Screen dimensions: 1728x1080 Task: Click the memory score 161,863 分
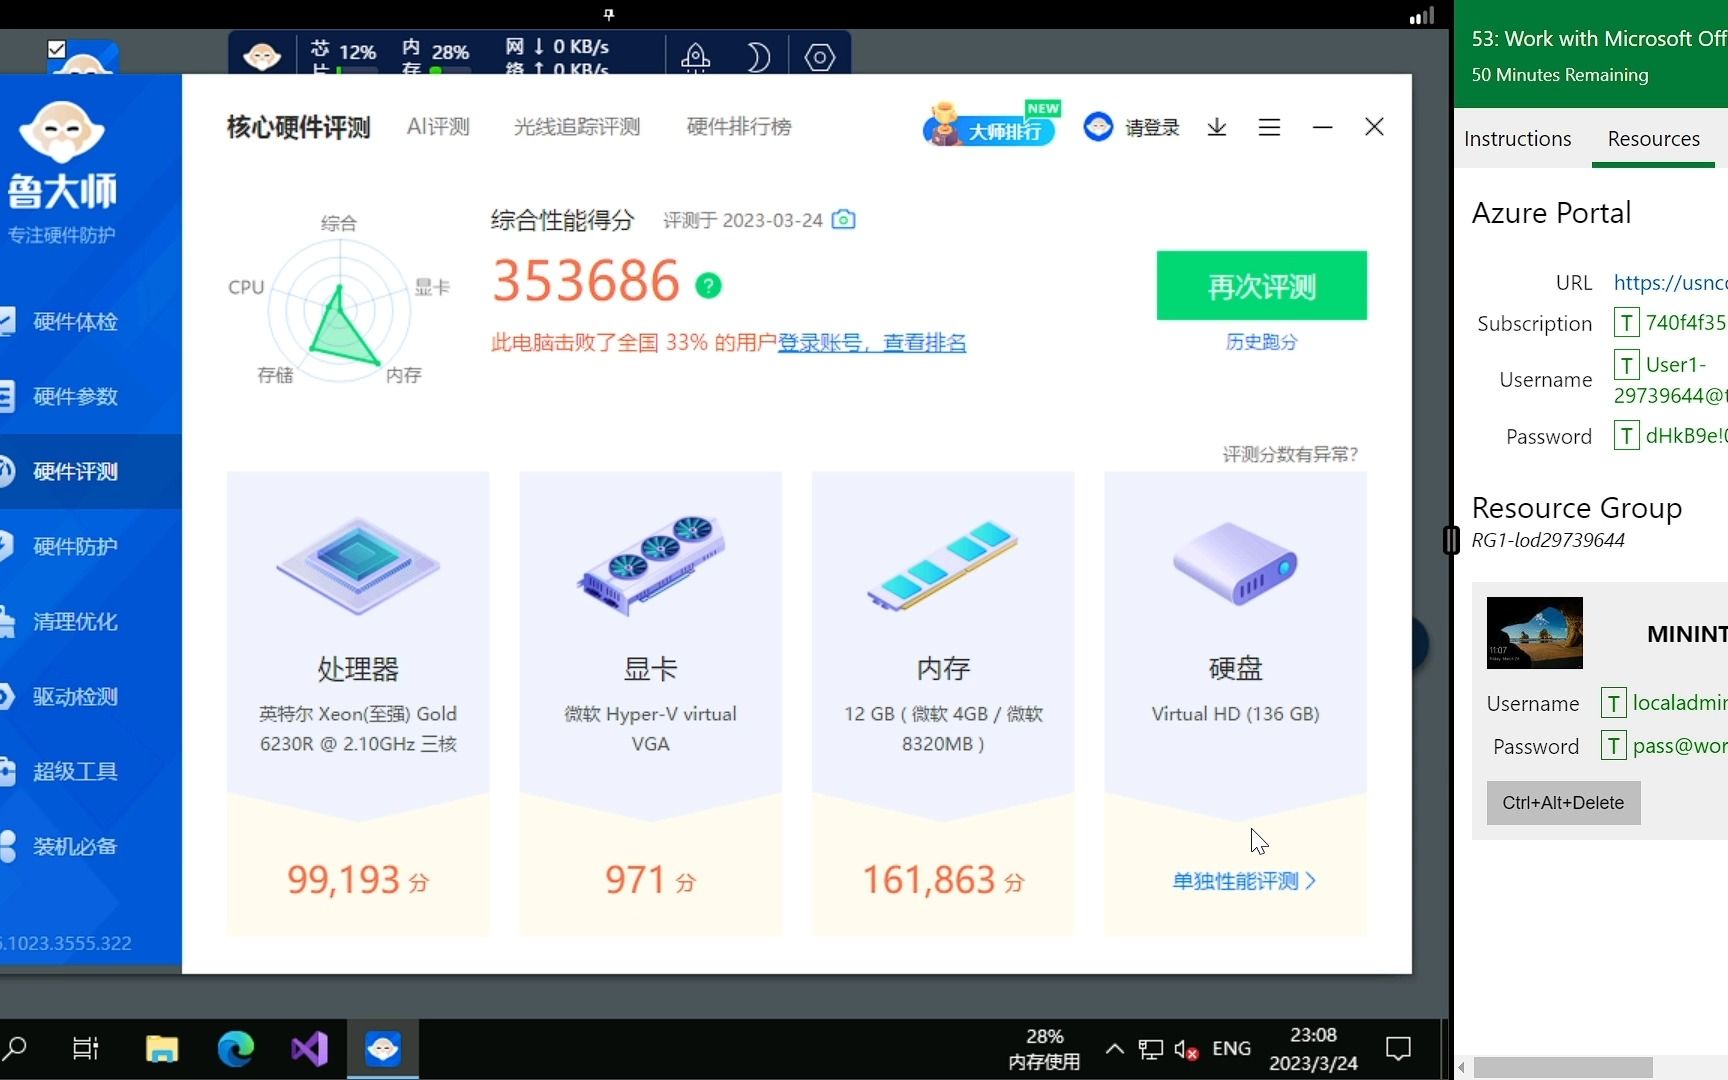943,880
